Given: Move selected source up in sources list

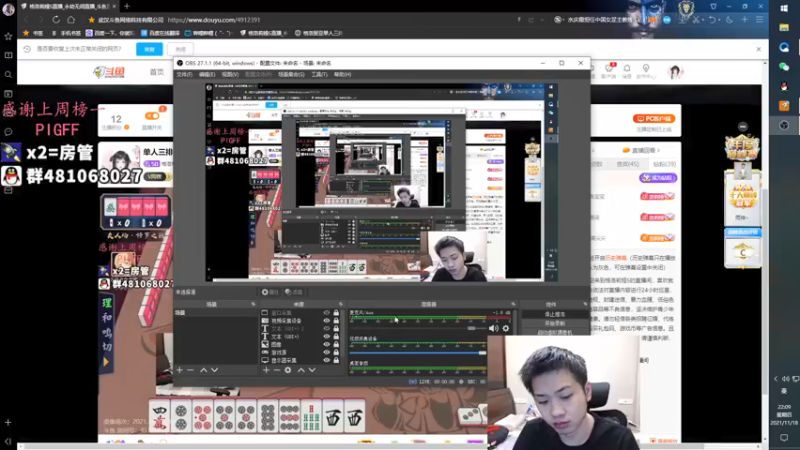Looking at the screenshot, I should click(301, 370).
